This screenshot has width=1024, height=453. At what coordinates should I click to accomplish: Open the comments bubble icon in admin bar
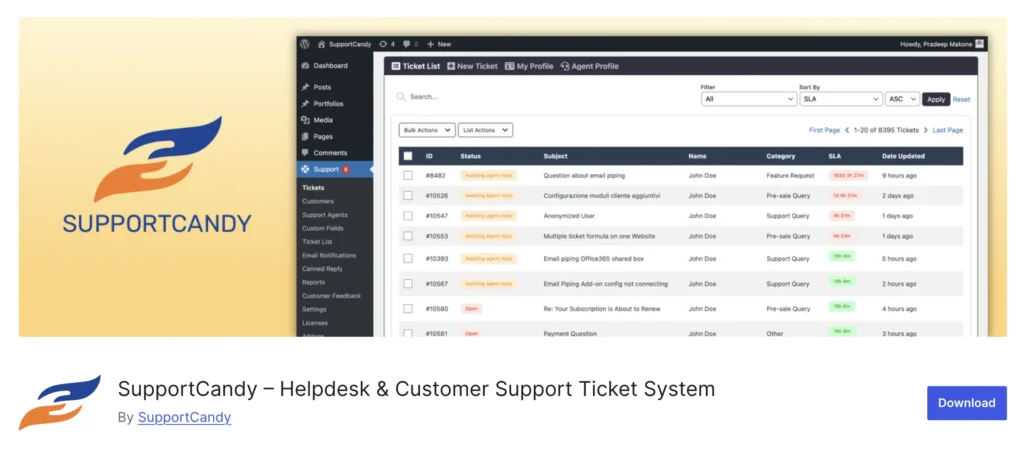click(x=407, y=44)
